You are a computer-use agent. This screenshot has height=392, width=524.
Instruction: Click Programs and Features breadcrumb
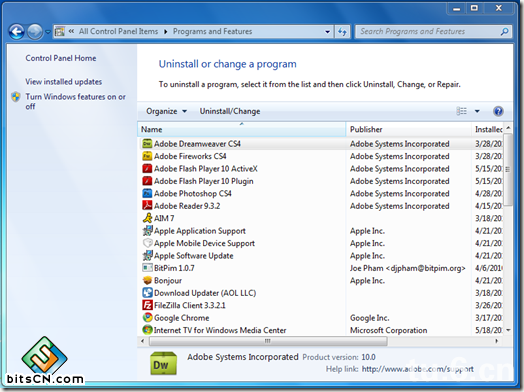(x=213, y=31)
